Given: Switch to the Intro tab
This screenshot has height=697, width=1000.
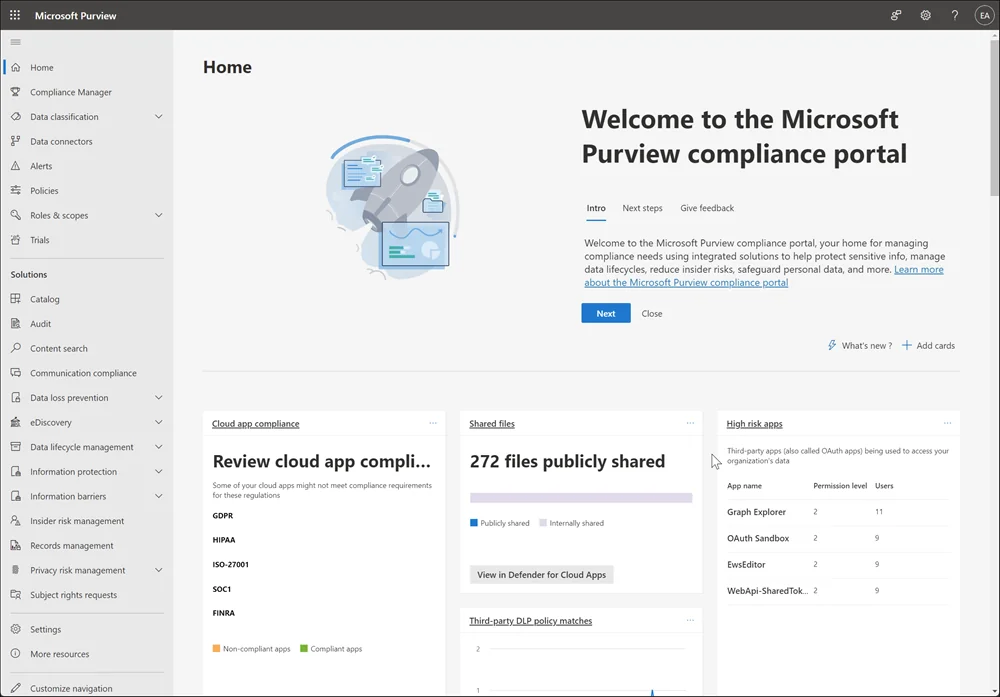Looking at the screenshot, I should 596,209.
